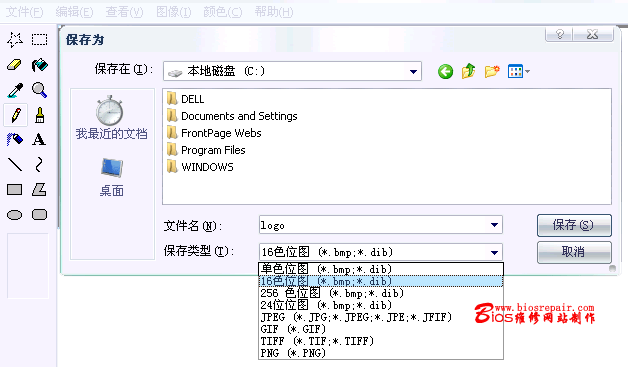Open the View (查看) menu
The width and height of the screenshot is (628, 367).
coord(124,12)
